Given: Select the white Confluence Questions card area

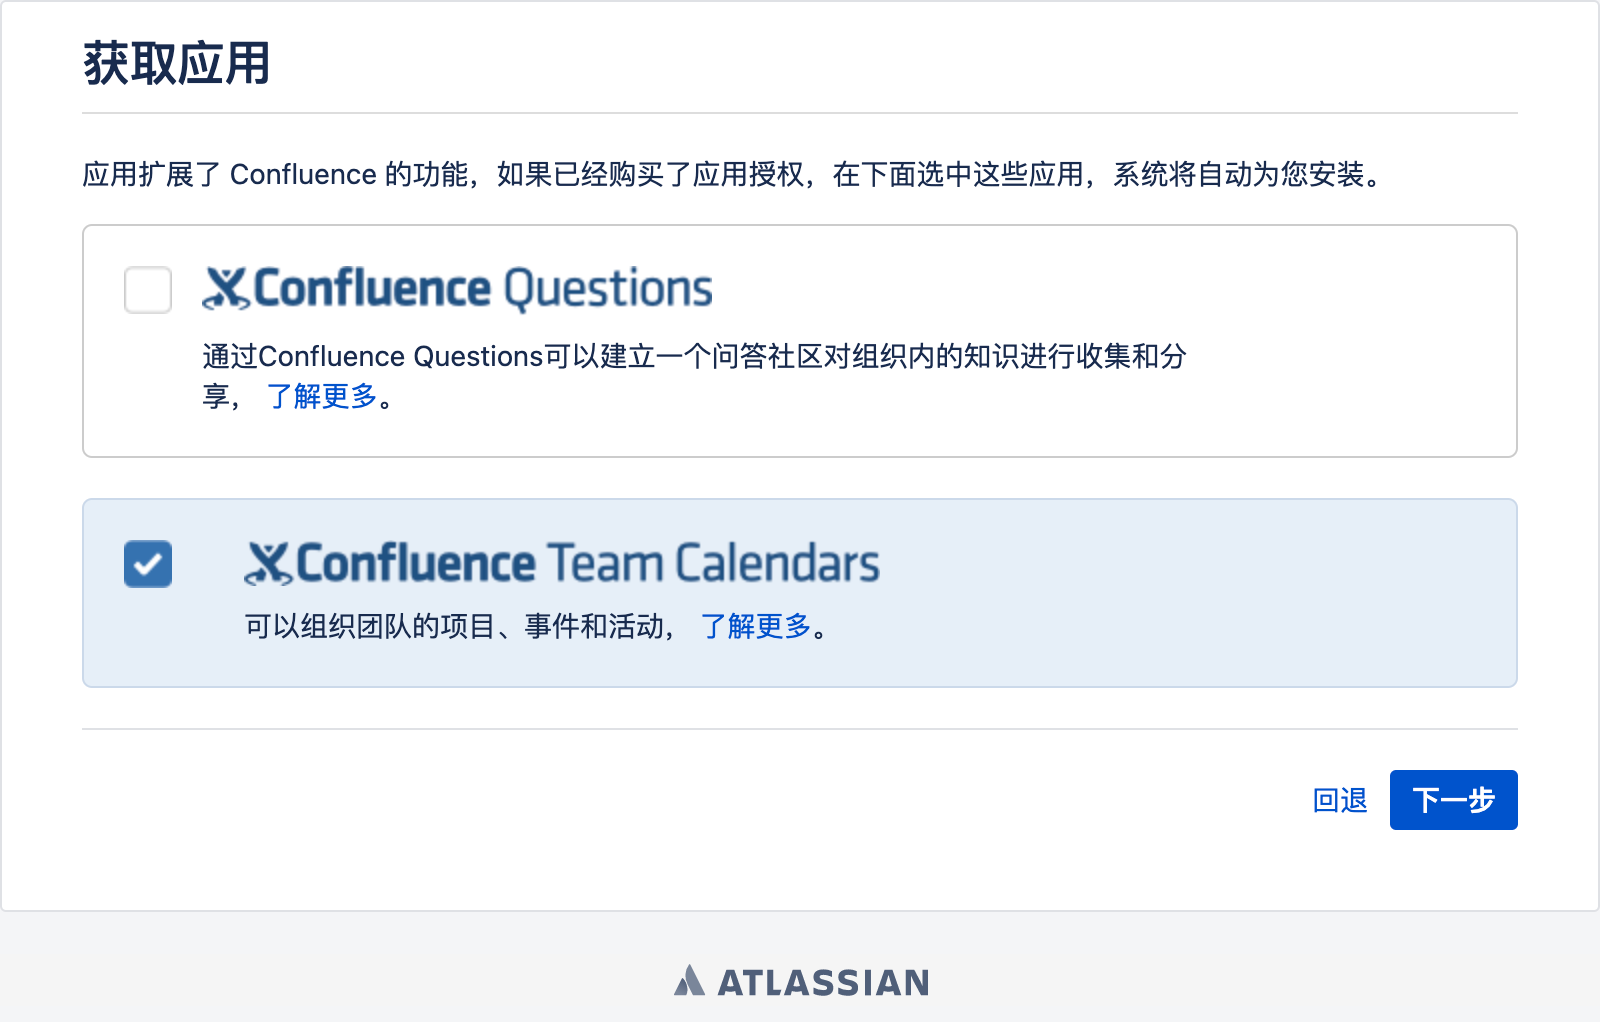Looking at the screenshot, I should (800, 341).
